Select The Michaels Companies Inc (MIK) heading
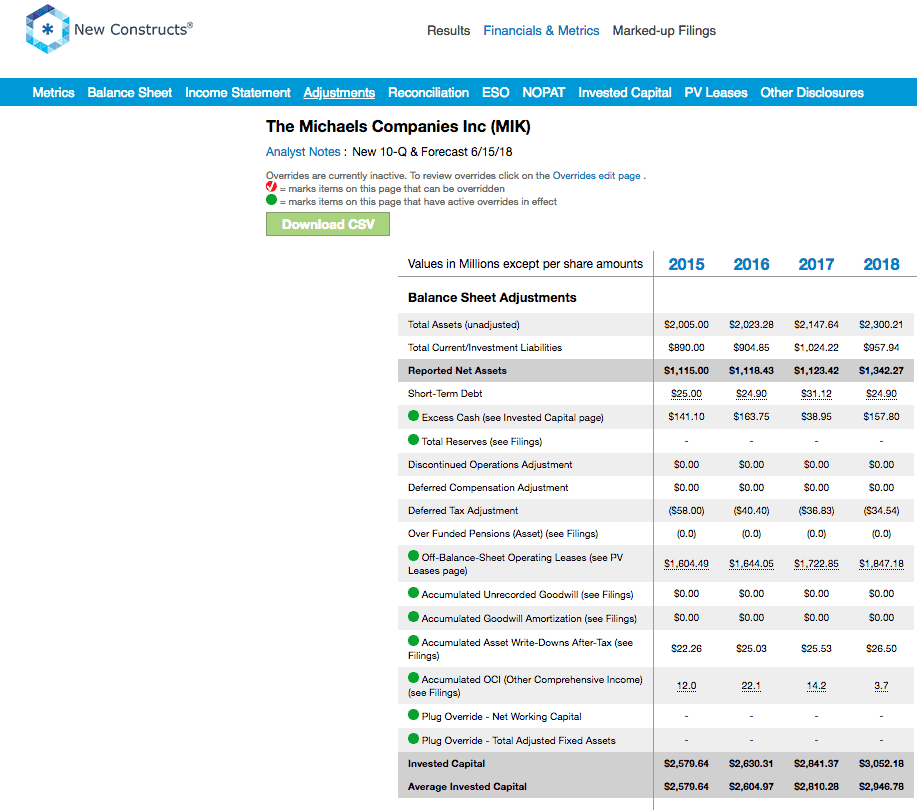Viewport: 917px width, 810px height. (x=398, y=126)
